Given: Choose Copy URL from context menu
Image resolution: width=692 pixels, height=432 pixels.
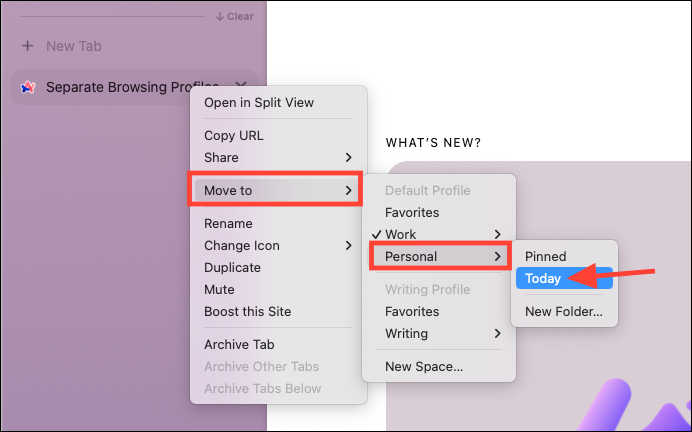Looking at the screenshot, I should (x=278, y=135).
